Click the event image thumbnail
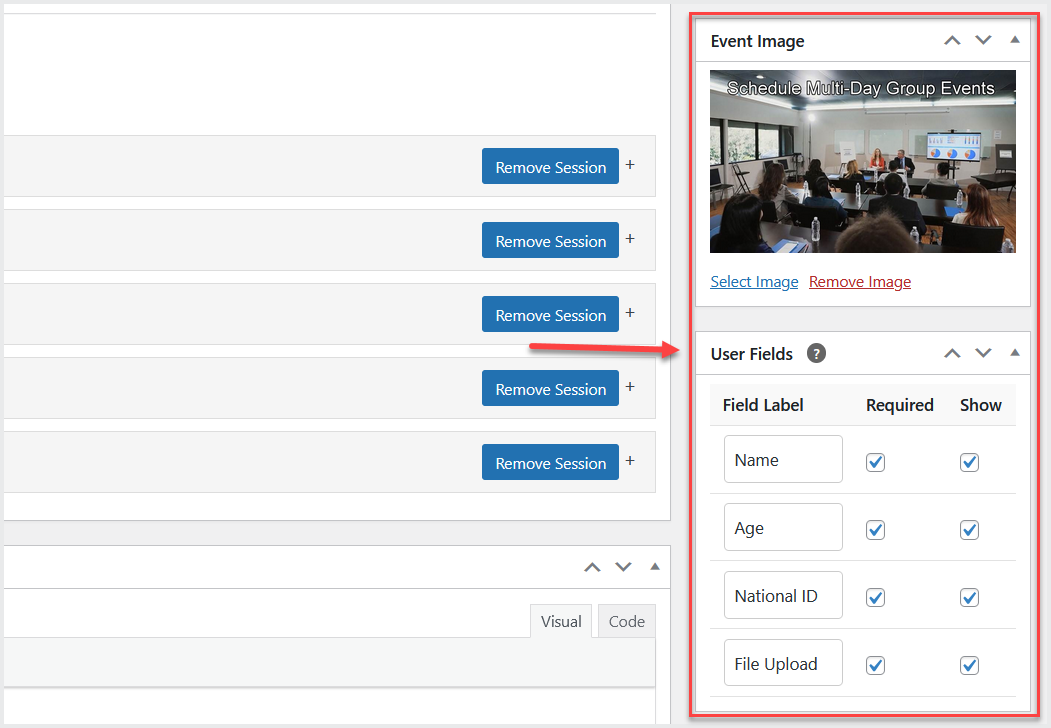The image size is (1051, 728). (862, 161)
